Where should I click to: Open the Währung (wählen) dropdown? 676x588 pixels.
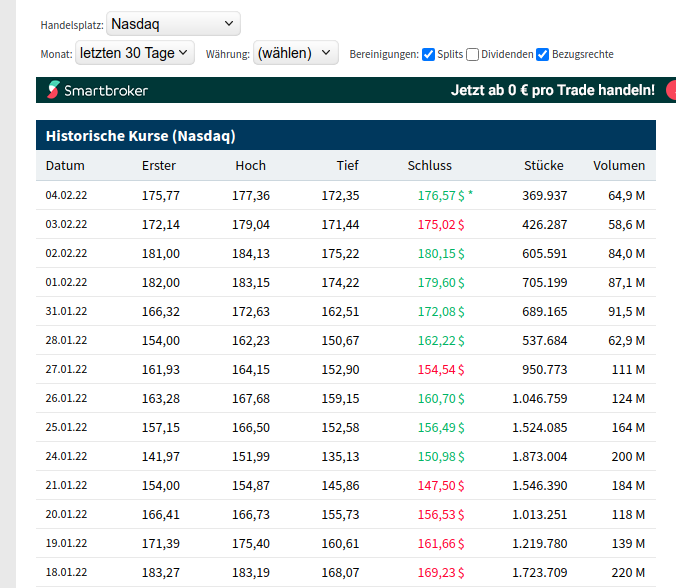(296, 53)
